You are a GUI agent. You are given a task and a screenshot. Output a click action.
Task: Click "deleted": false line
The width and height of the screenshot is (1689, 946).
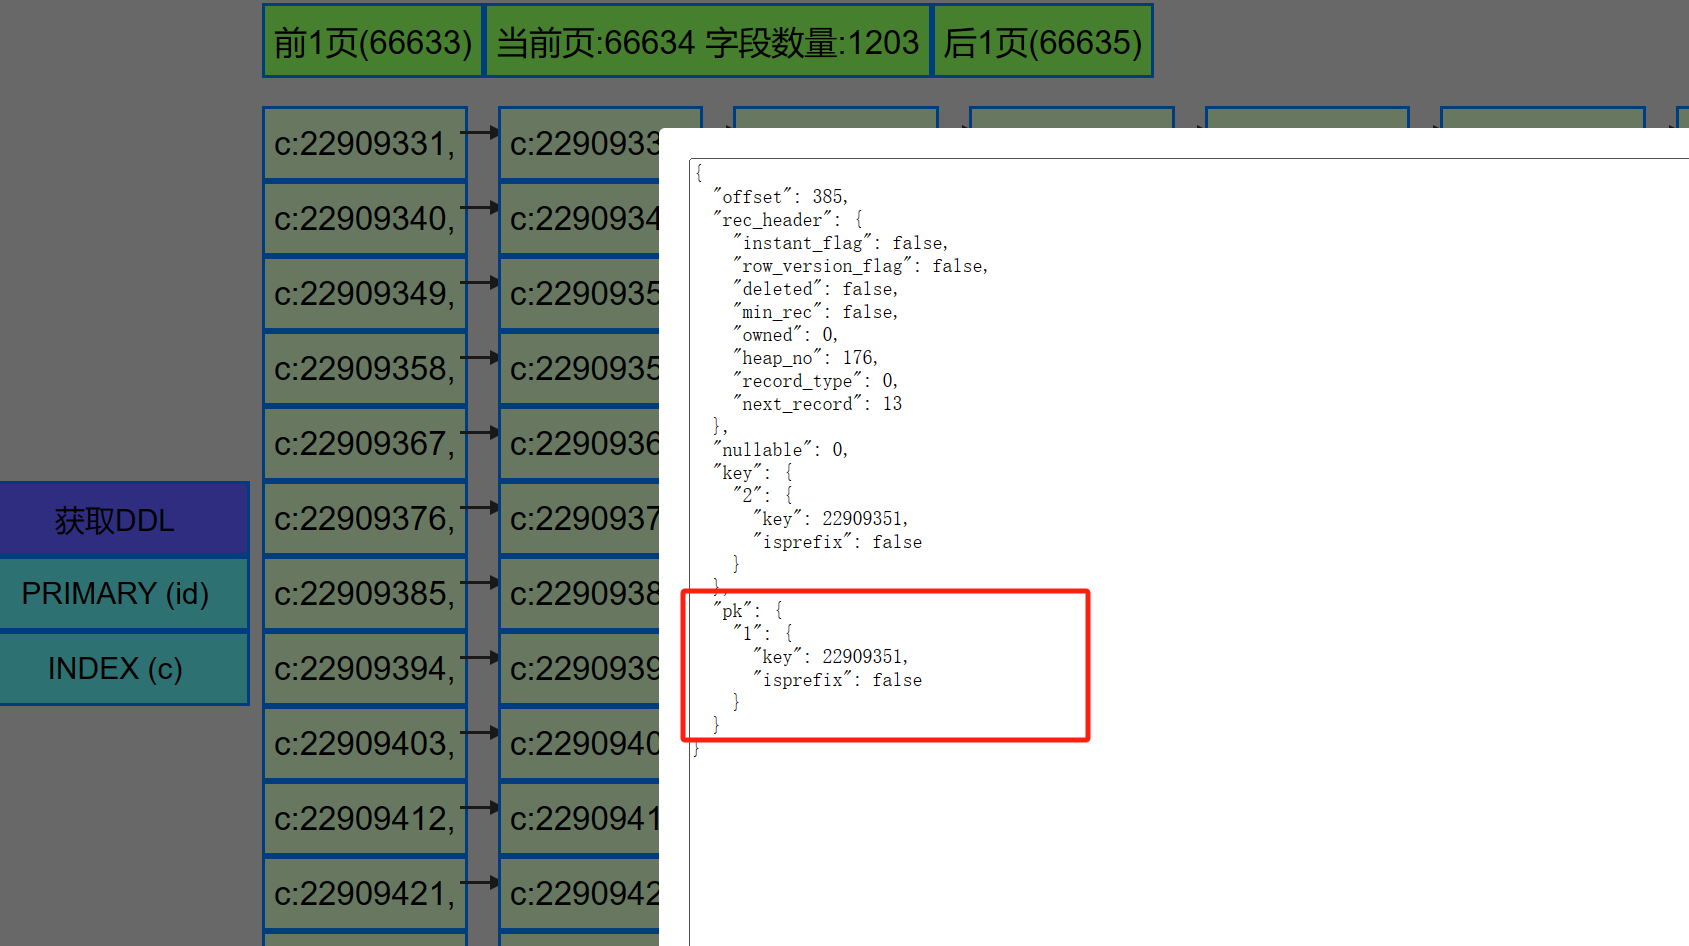click(815, 289)
